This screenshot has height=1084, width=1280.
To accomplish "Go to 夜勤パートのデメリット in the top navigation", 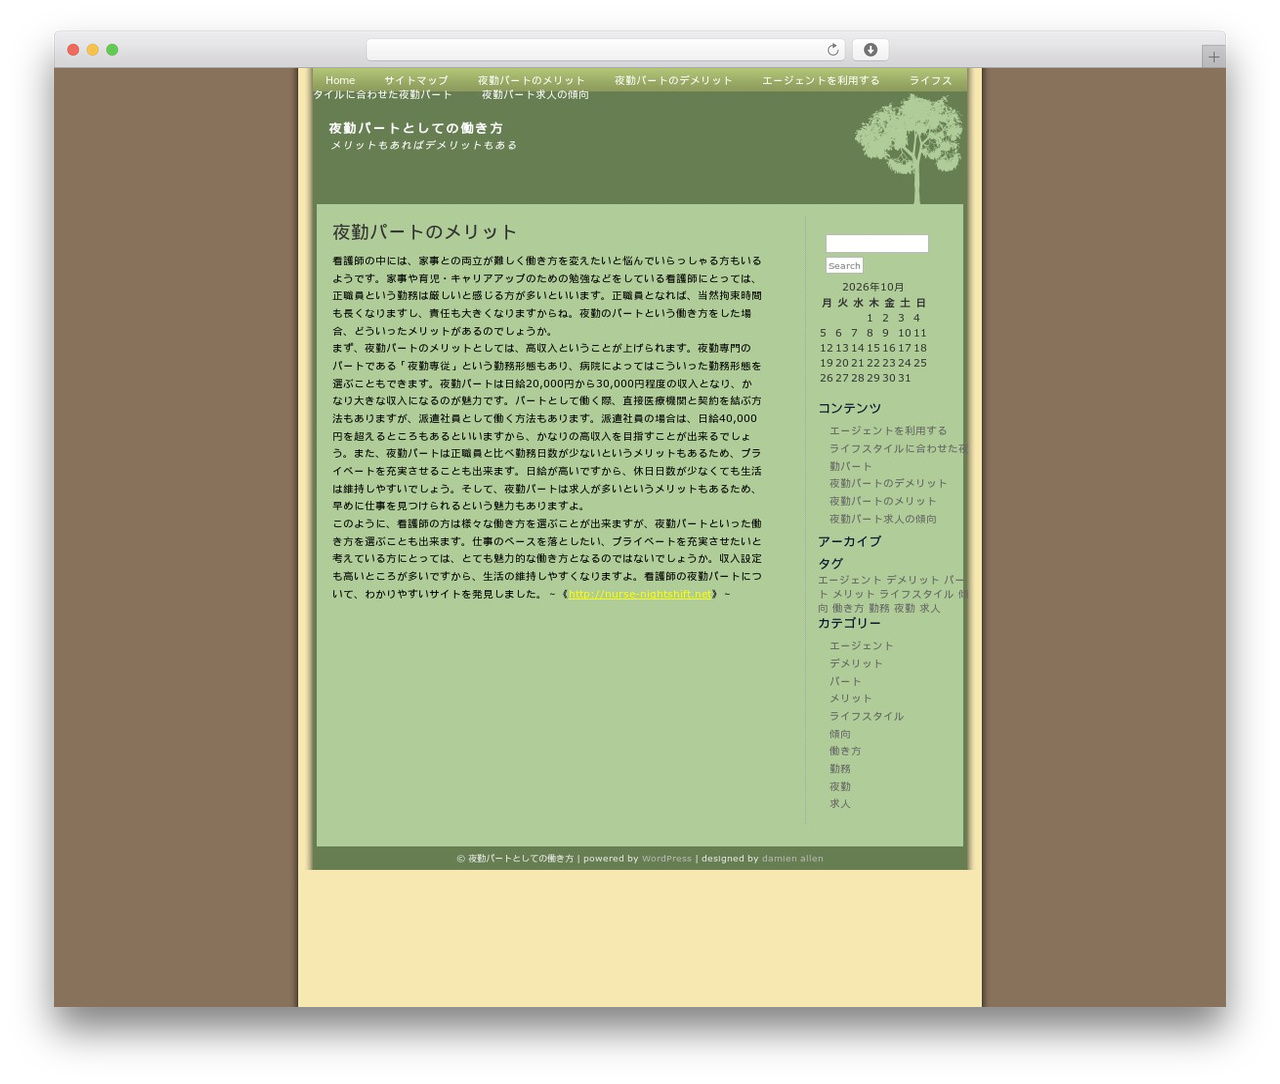I will [673, 80].
